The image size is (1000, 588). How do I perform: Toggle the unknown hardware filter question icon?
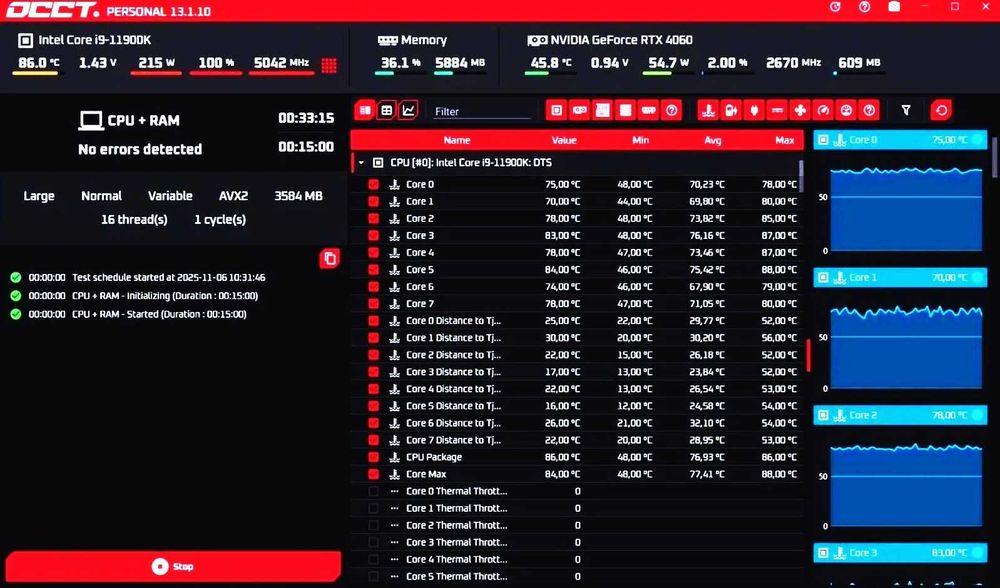pyautogui.click(x=672, y=110)
